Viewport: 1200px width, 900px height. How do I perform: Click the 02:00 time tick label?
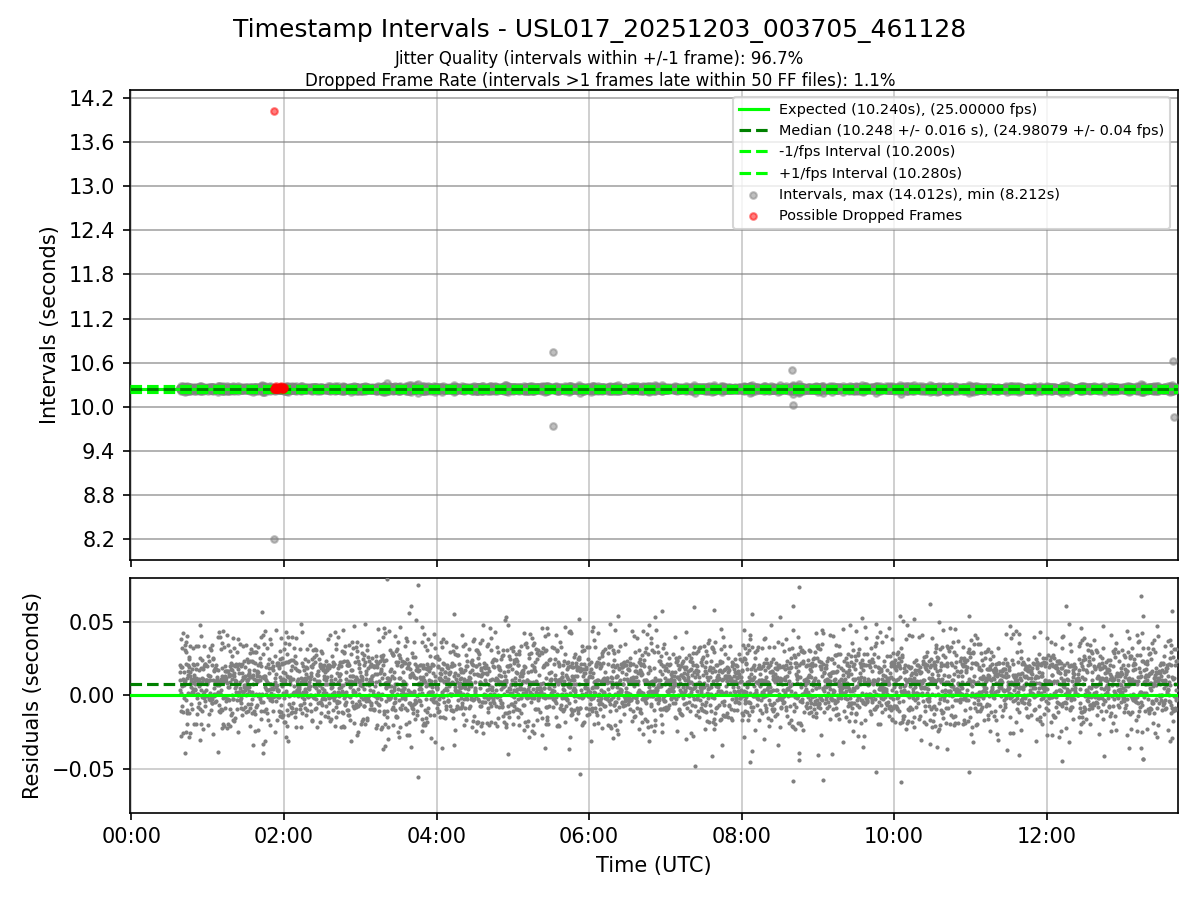click(x=284, y=836)
